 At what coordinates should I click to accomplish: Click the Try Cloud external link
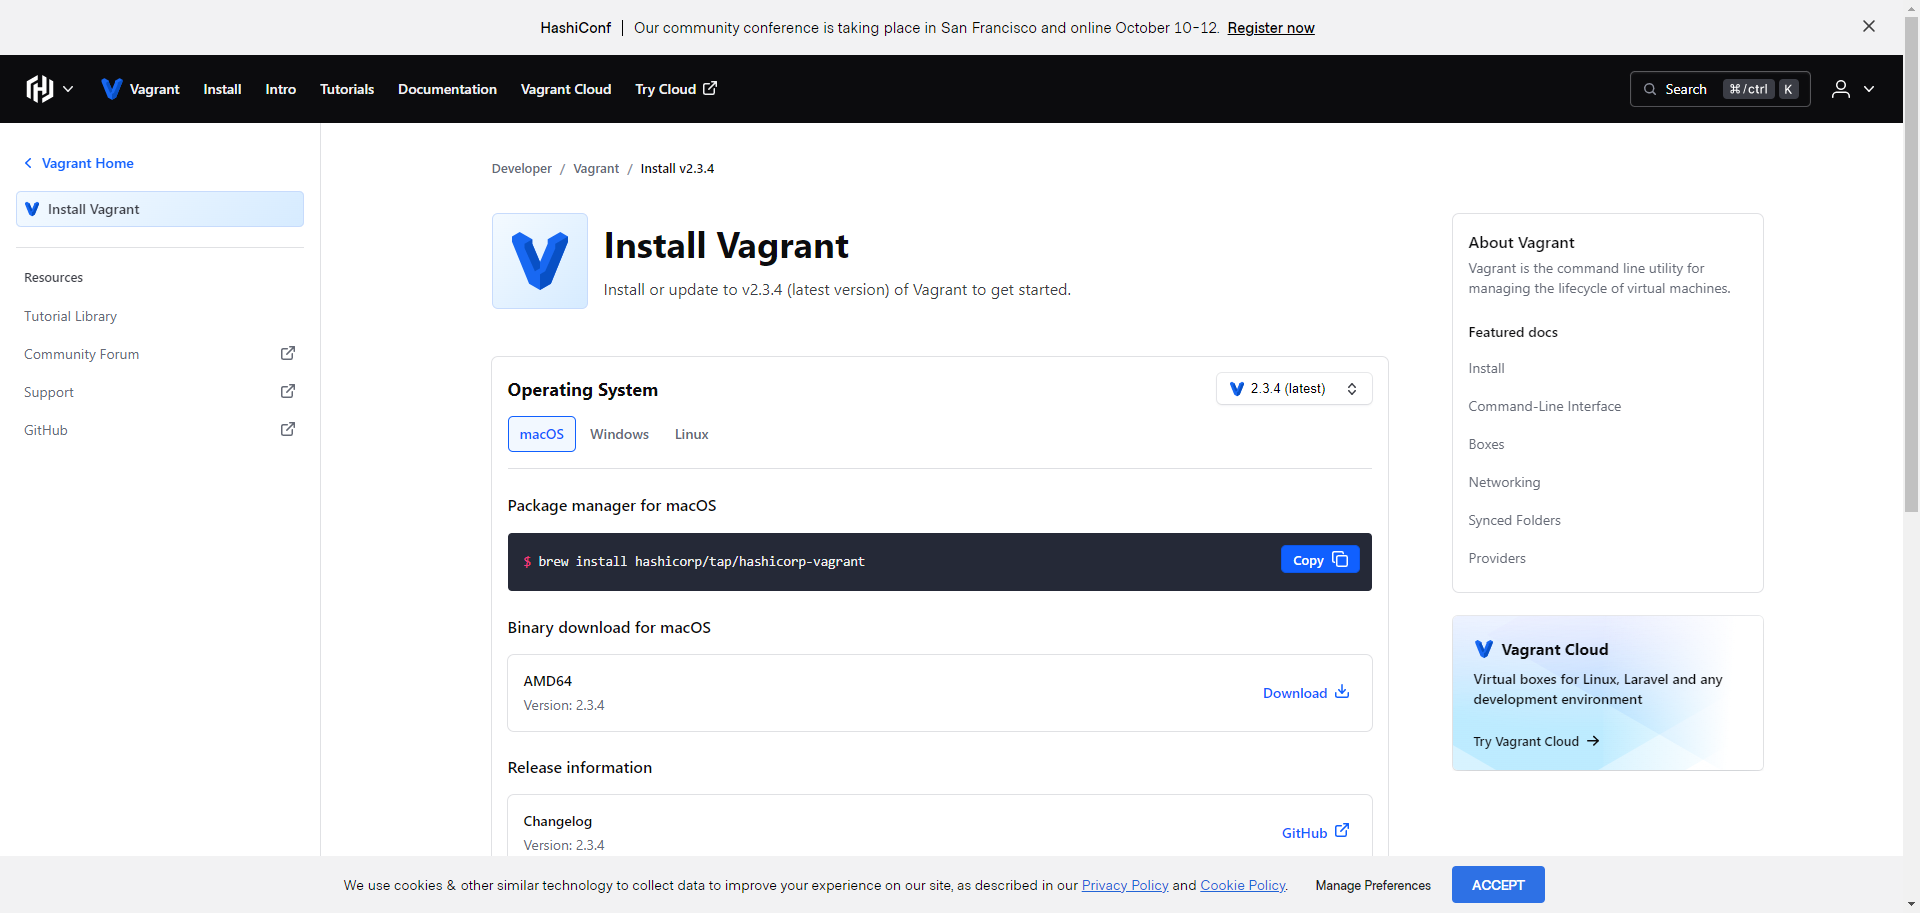pos(676,89)
